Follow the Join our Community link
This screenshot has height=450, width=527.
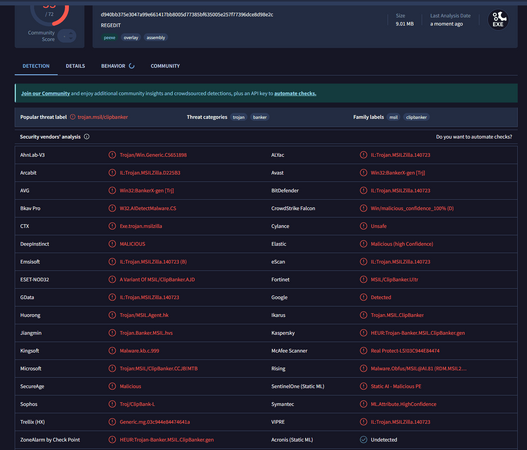coord(45,93)
